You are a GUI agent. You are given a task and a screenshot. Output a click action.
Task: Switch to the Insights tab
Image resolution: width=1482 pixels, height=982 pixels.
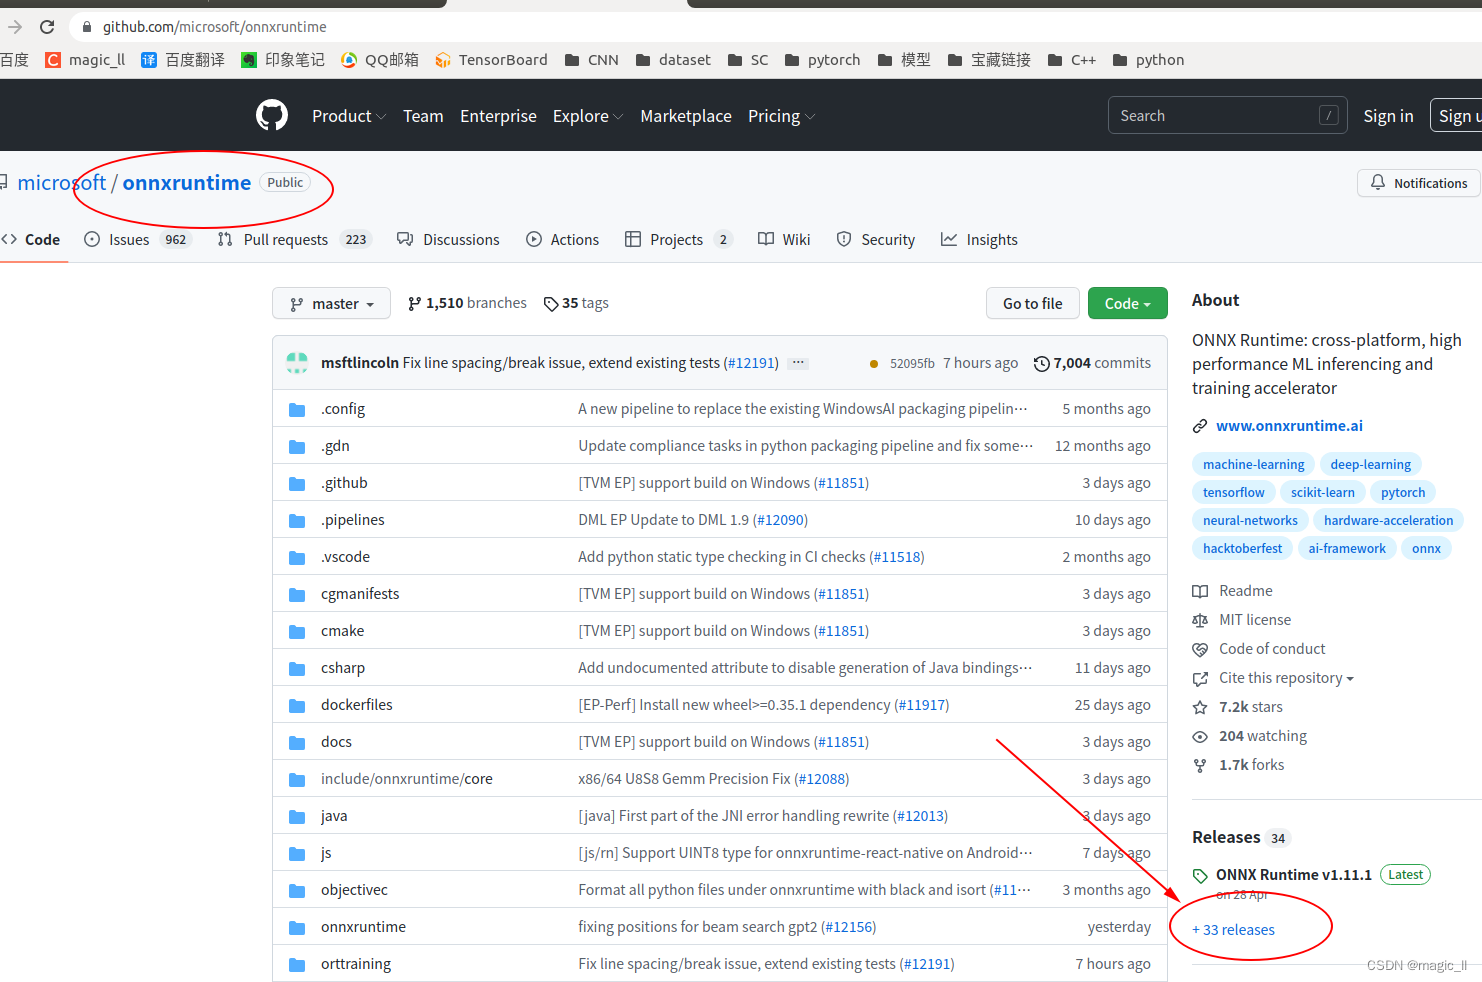coord(979,240)
